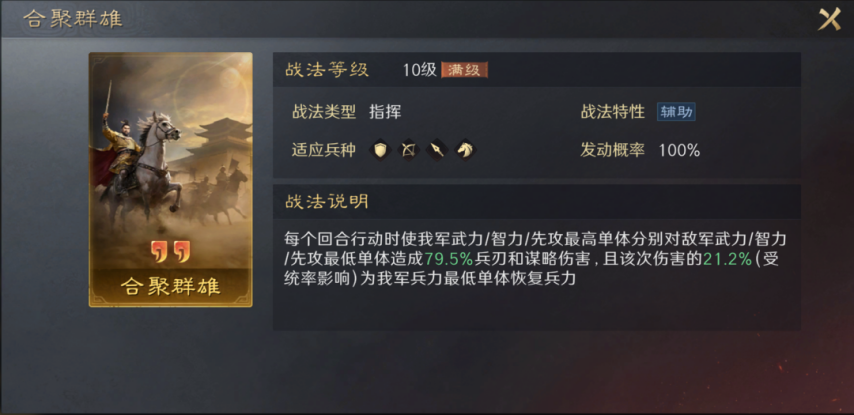This screenshot has height=415, width=854.
Task: Tap the 10级 level value
Action: coord(420,70)
